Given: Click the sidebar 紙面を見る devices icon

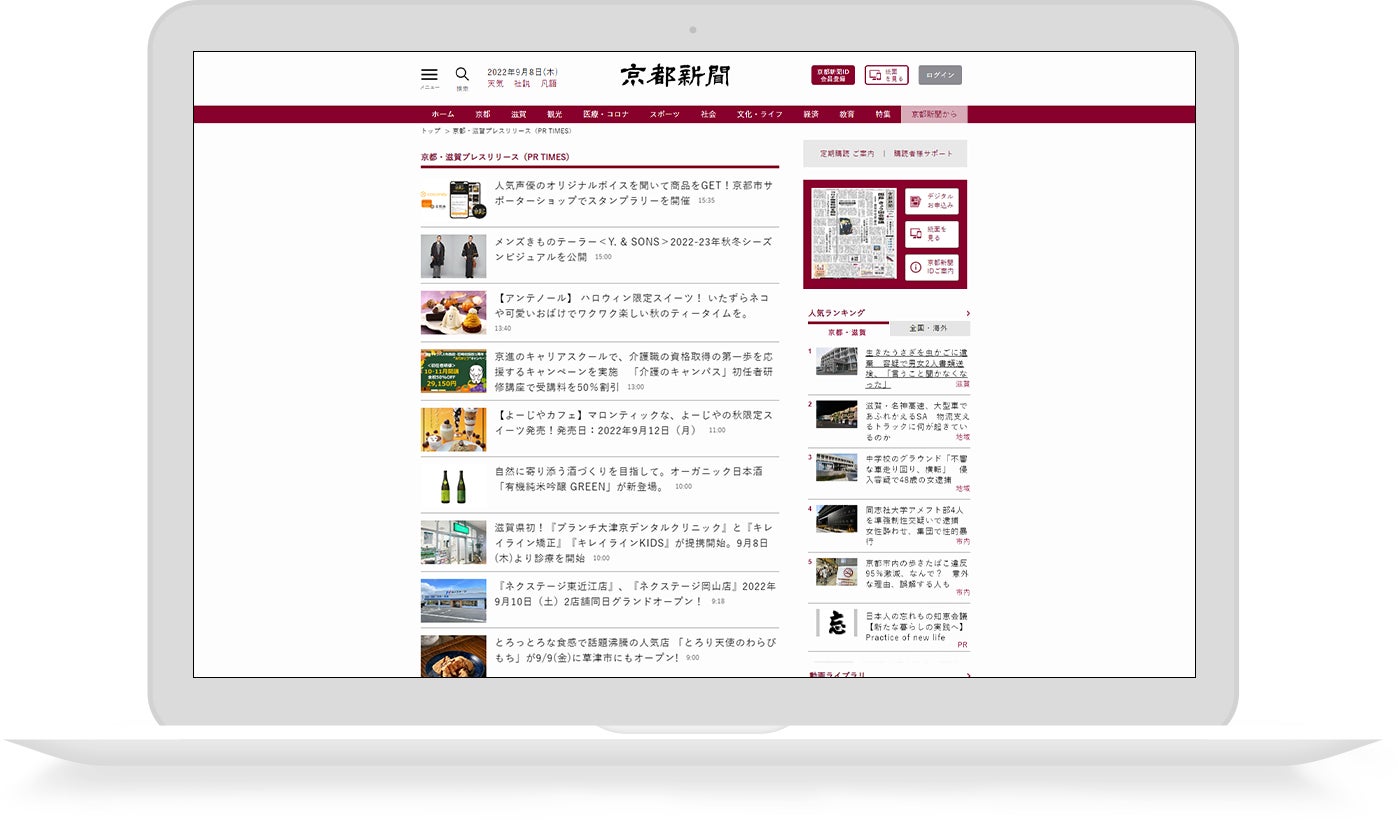Looking at the screenshot, I should 915,234.
